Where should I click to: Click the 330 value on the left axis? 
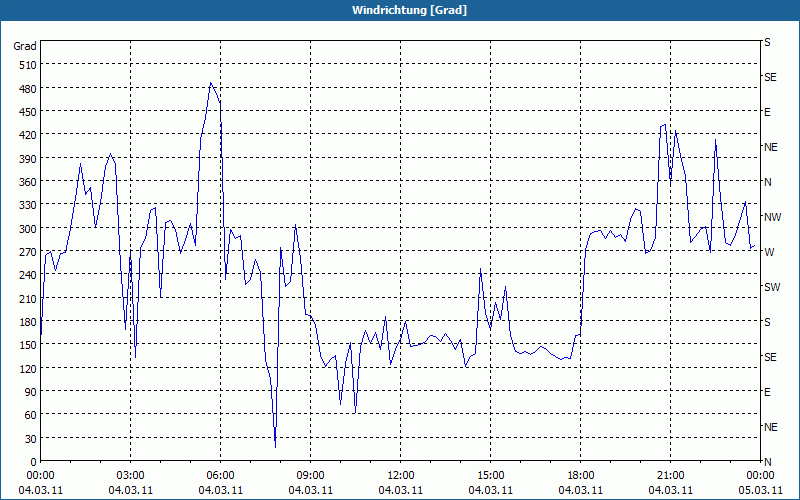click(28, 205)
